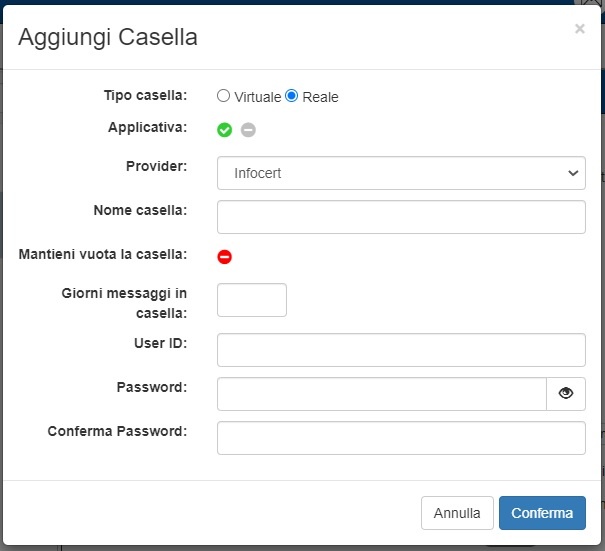This screenshot has width=605, height=551.
Task: Focus the Giorni messaggi in casella field
Action: (x=252, y=300)
